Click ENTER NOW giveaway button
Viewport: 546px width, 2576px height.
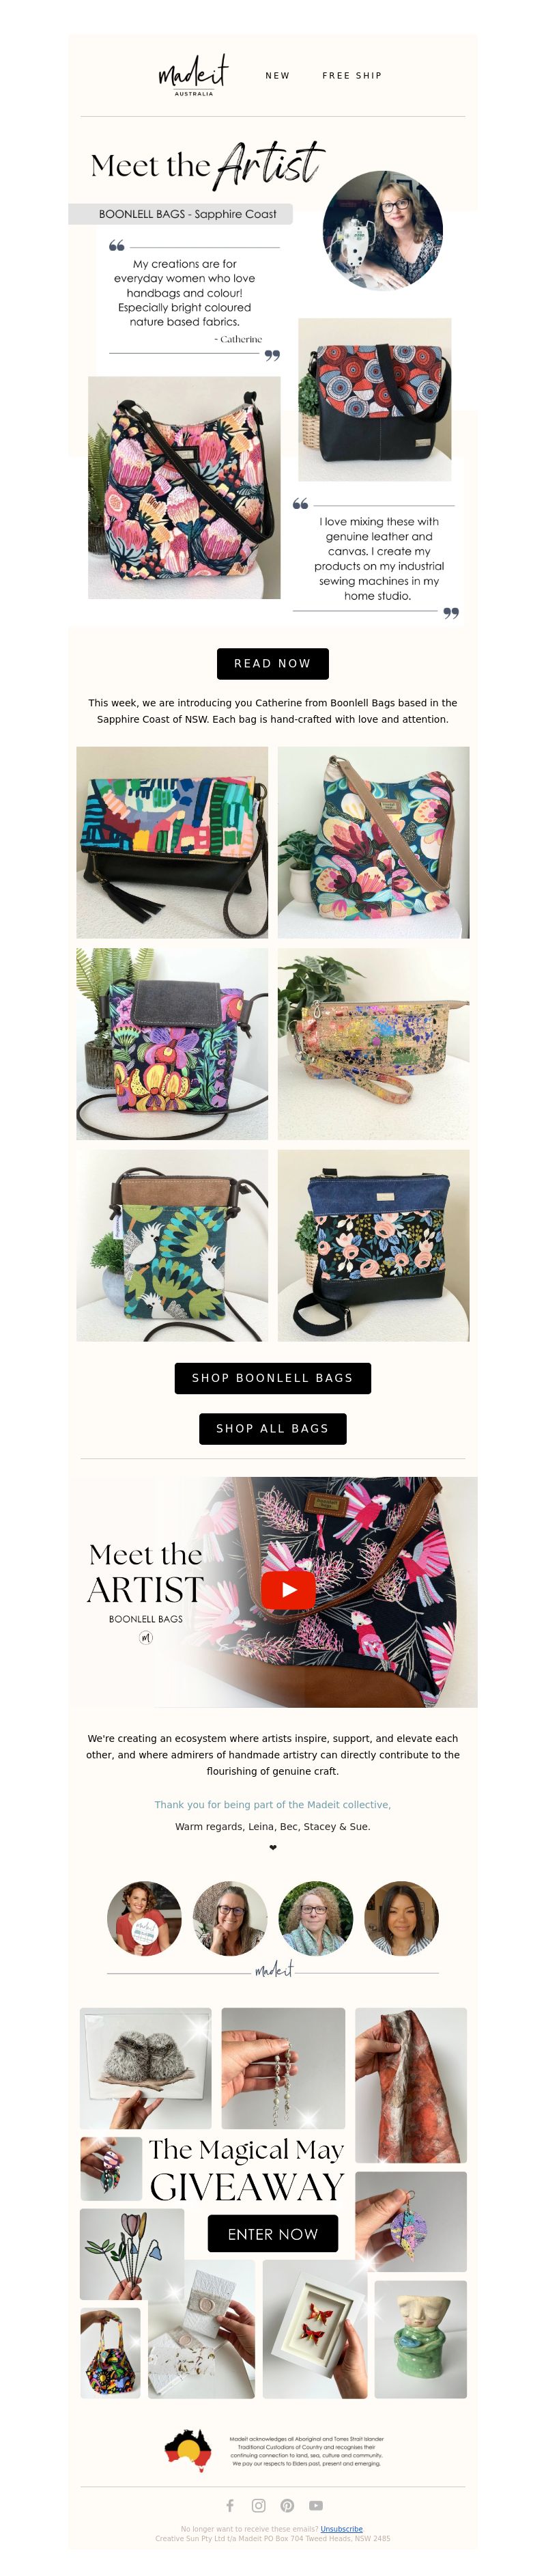[273, 2233]
